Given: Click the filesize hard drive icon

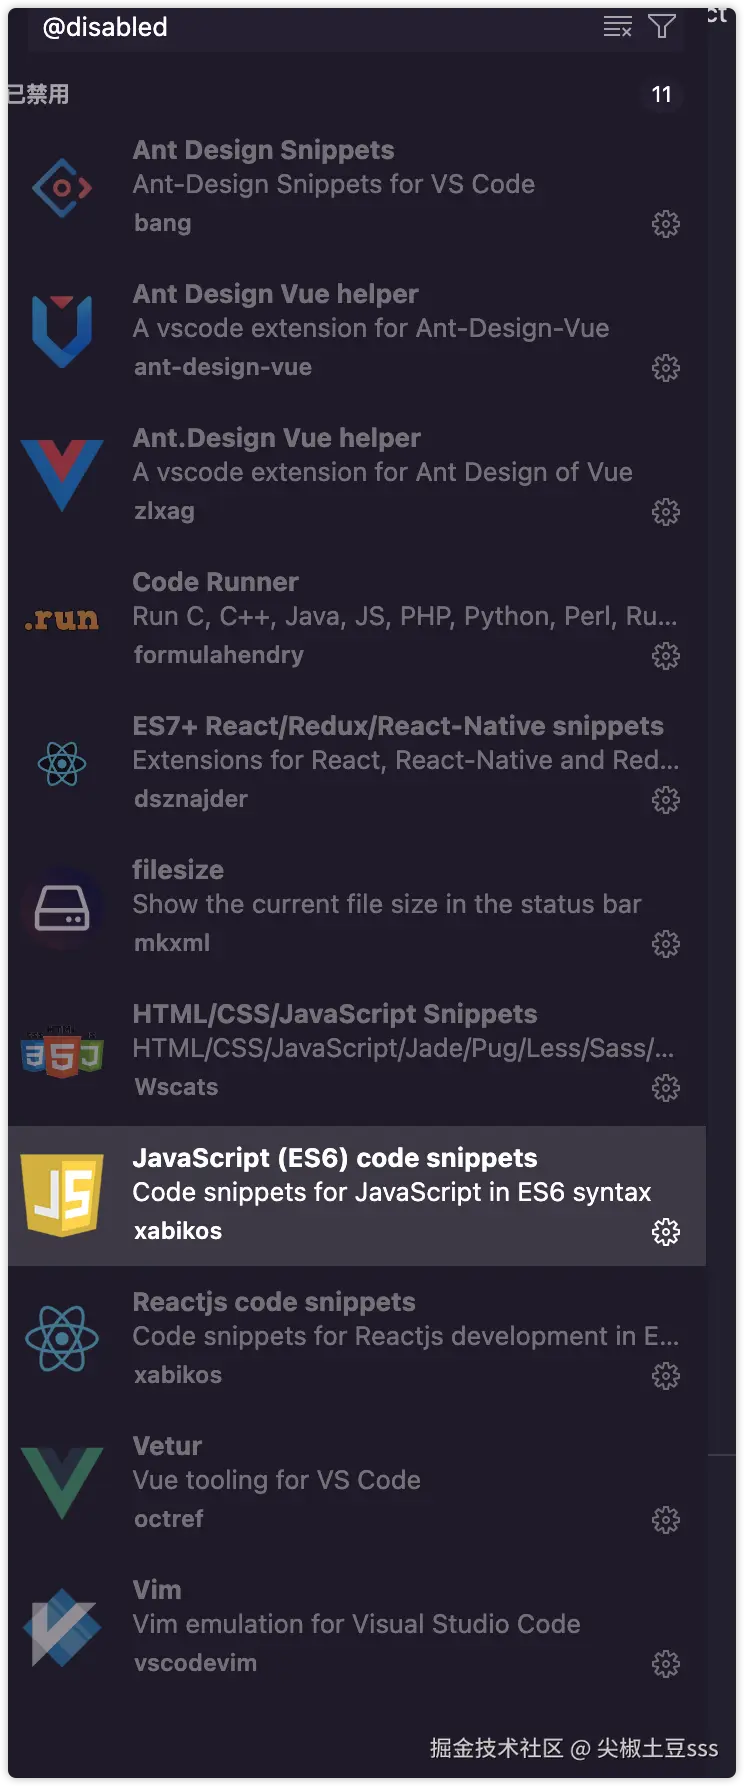Looking at the screenshot, I should click(x=62, y=908).
